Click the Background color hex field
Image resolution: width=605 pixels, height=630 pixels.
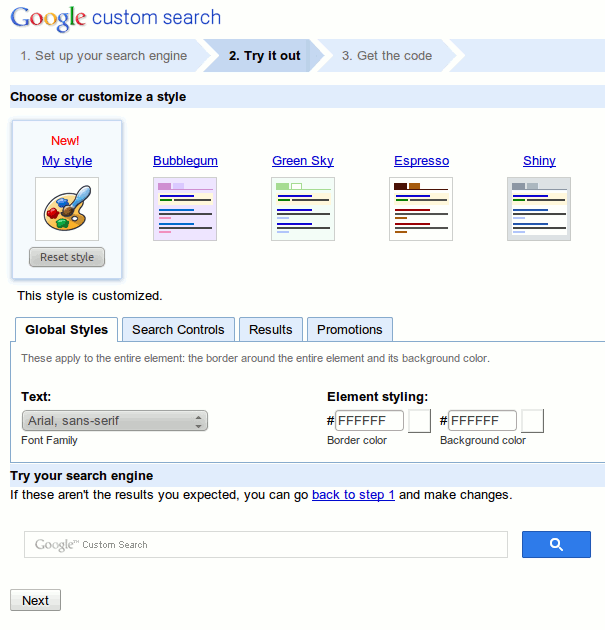tap(482, 421)
